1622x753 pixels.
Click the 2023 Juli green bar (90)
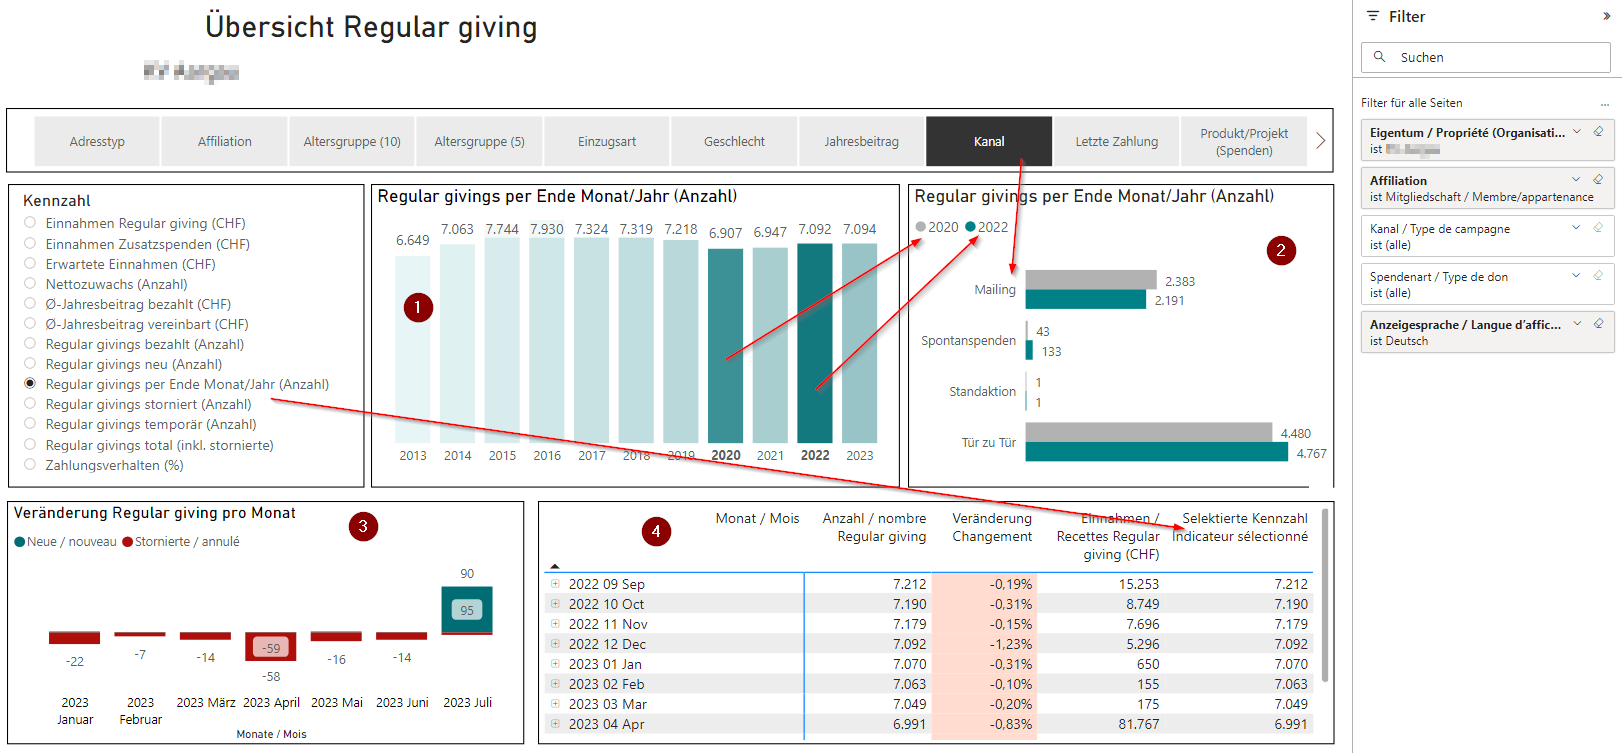tap(467, 609)
